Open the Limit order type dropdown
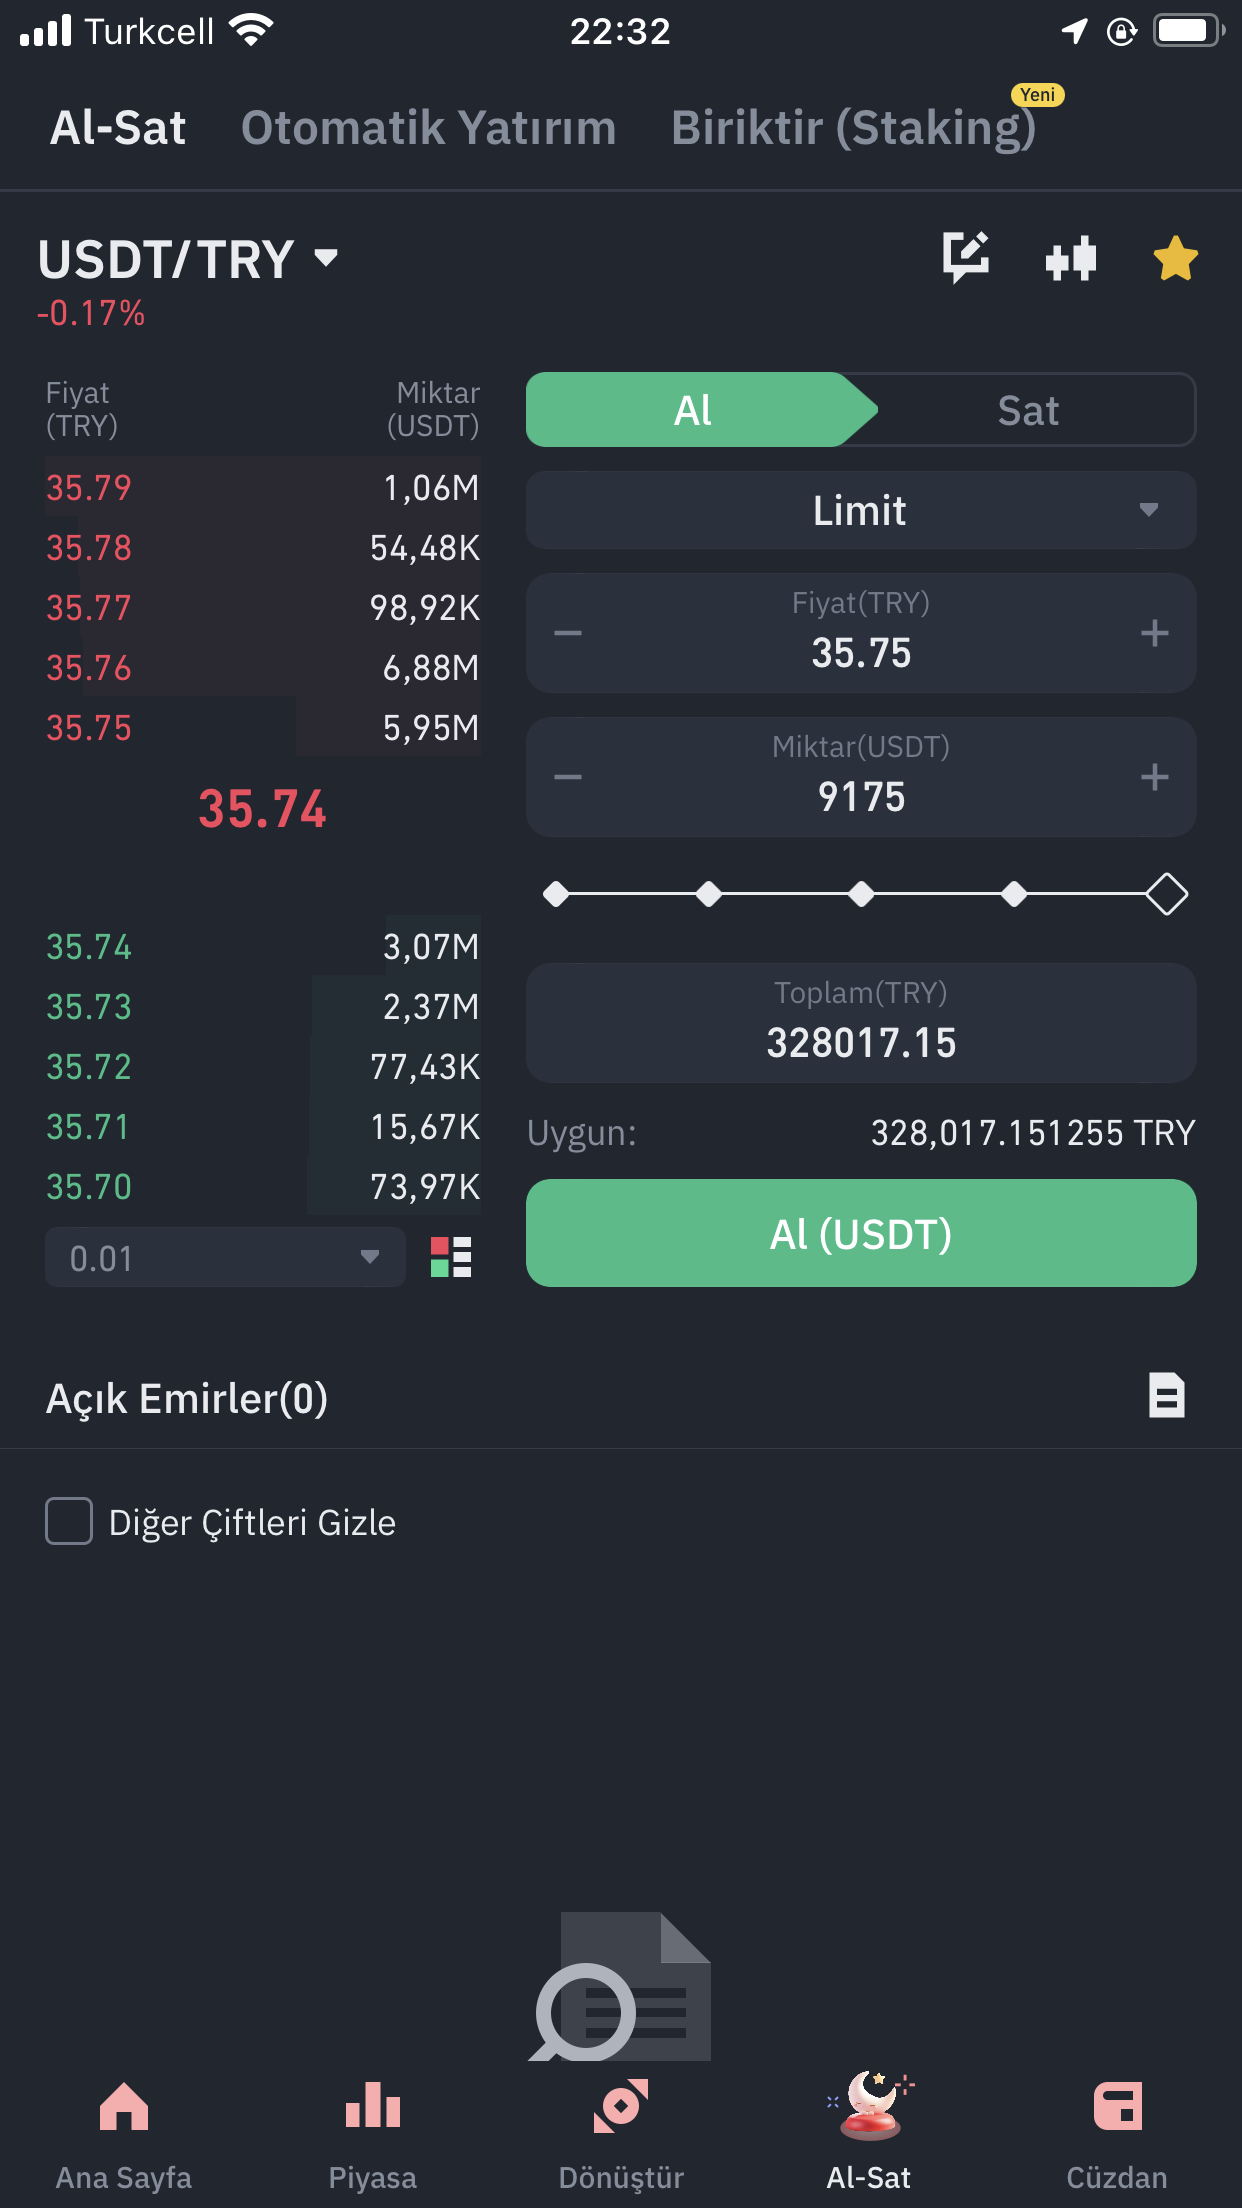This screenshot has width=1242, height=2208. click(861, 510)
